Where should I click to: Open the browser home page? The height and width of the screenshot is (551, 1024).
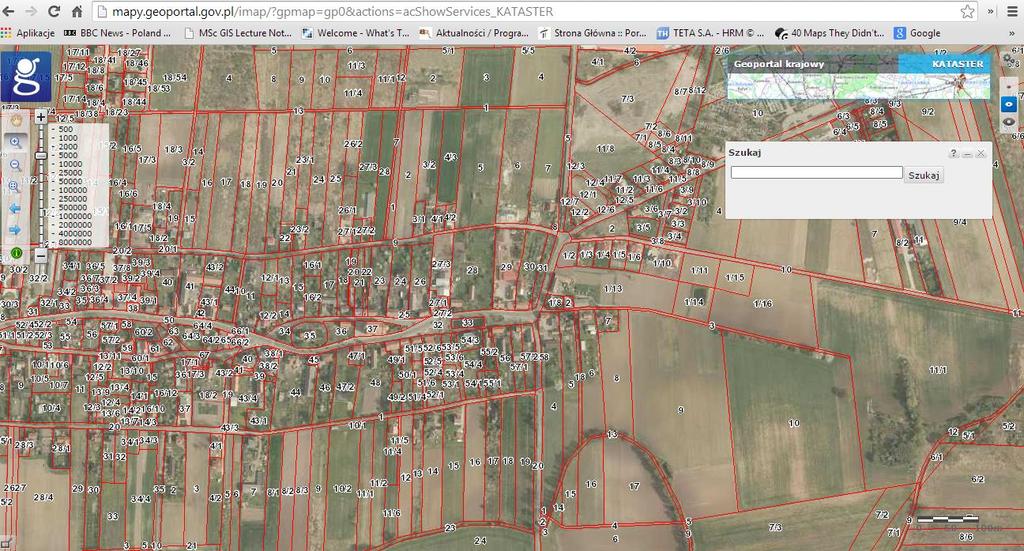coord(76,11)
